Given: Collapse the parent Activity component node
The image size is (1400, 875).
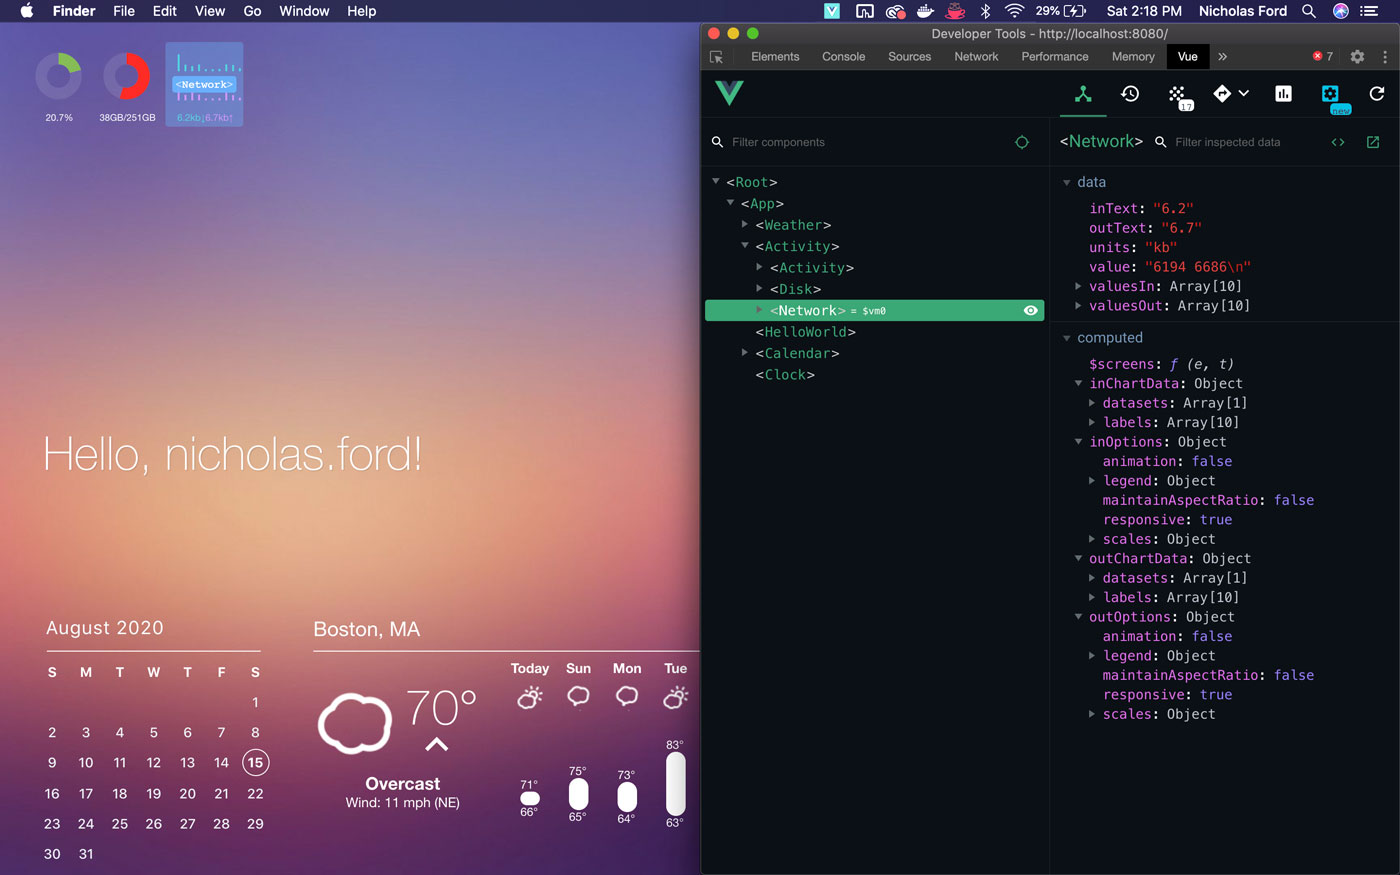Looking at the screenshot, I should pyautogui.click(x=745, y=246).
